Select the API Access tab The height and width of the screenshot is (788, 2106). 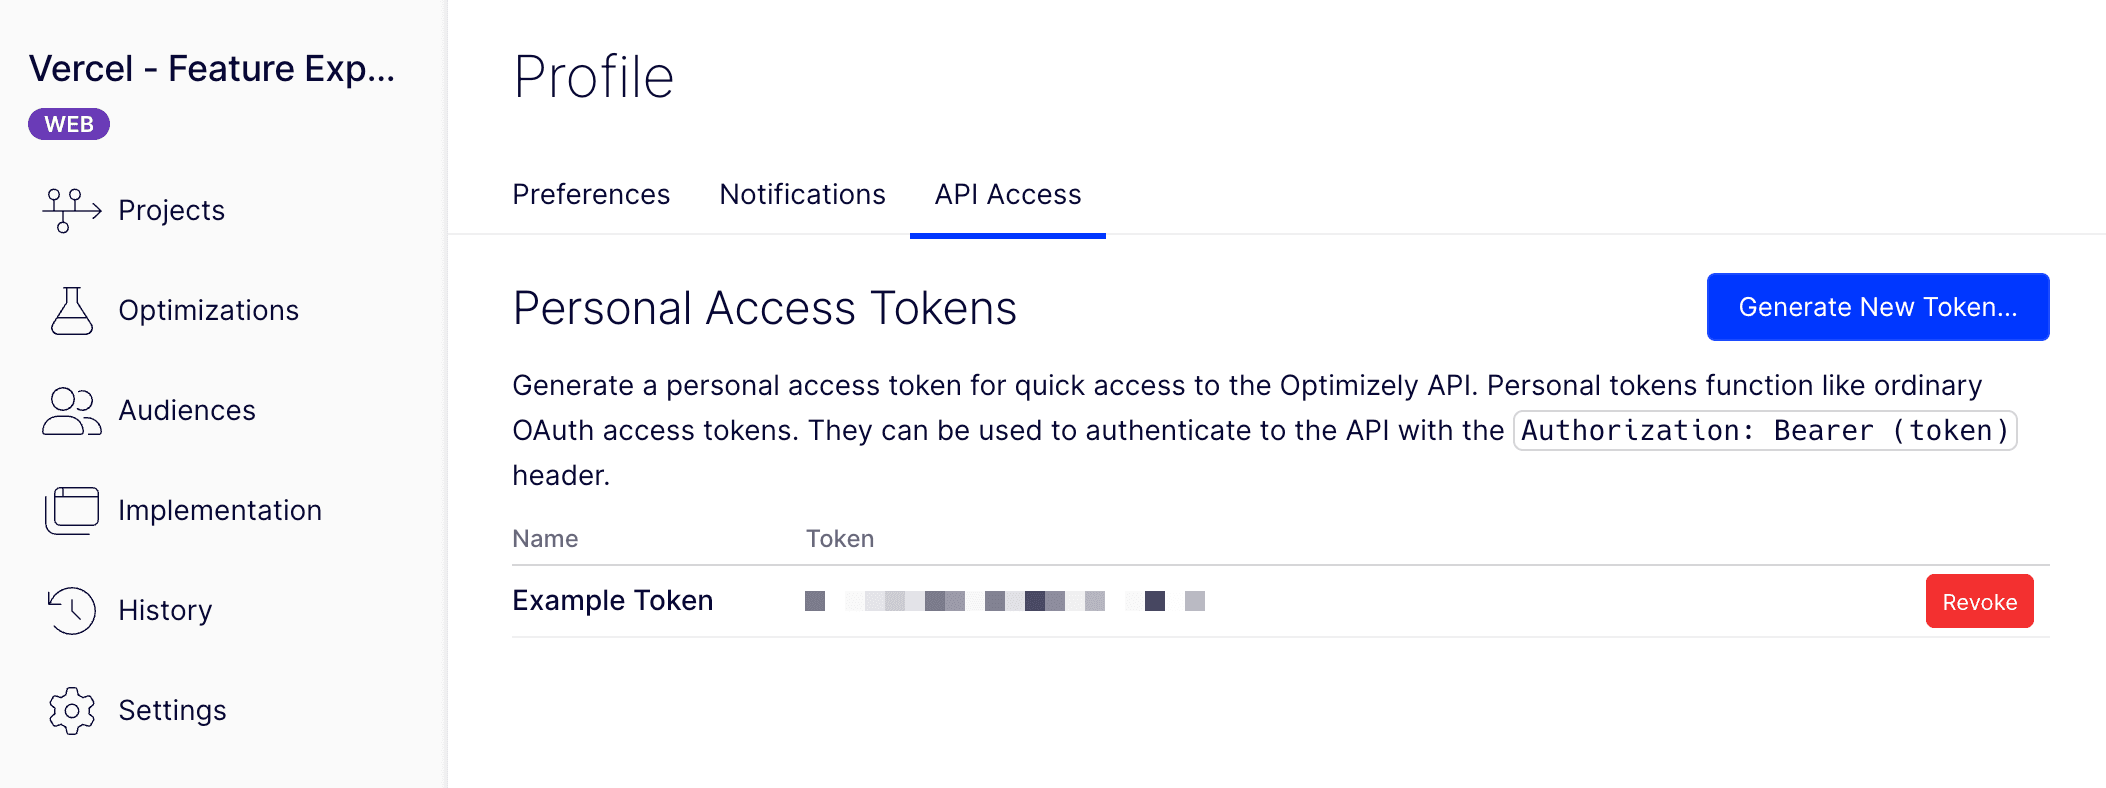click(x=1007, y=194)
